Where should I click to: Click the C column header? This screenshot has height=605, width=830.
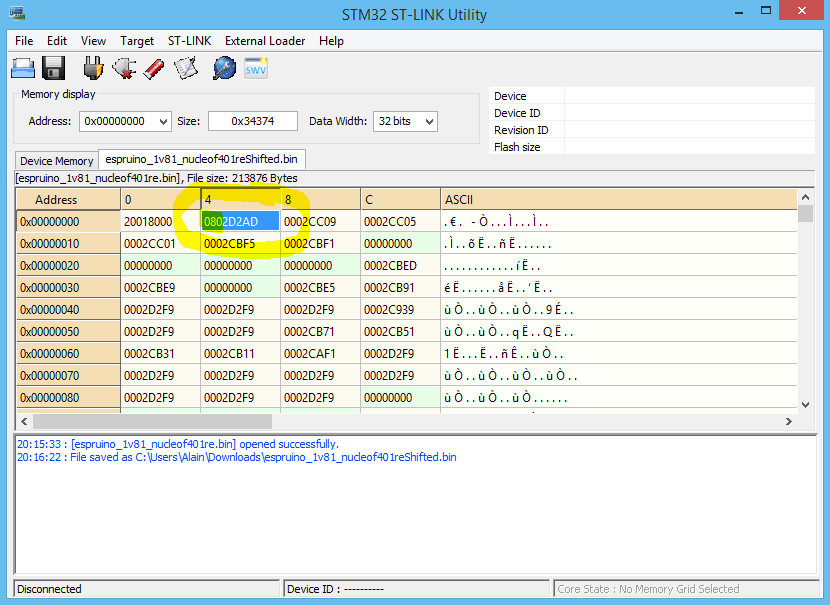coord(400,200)
